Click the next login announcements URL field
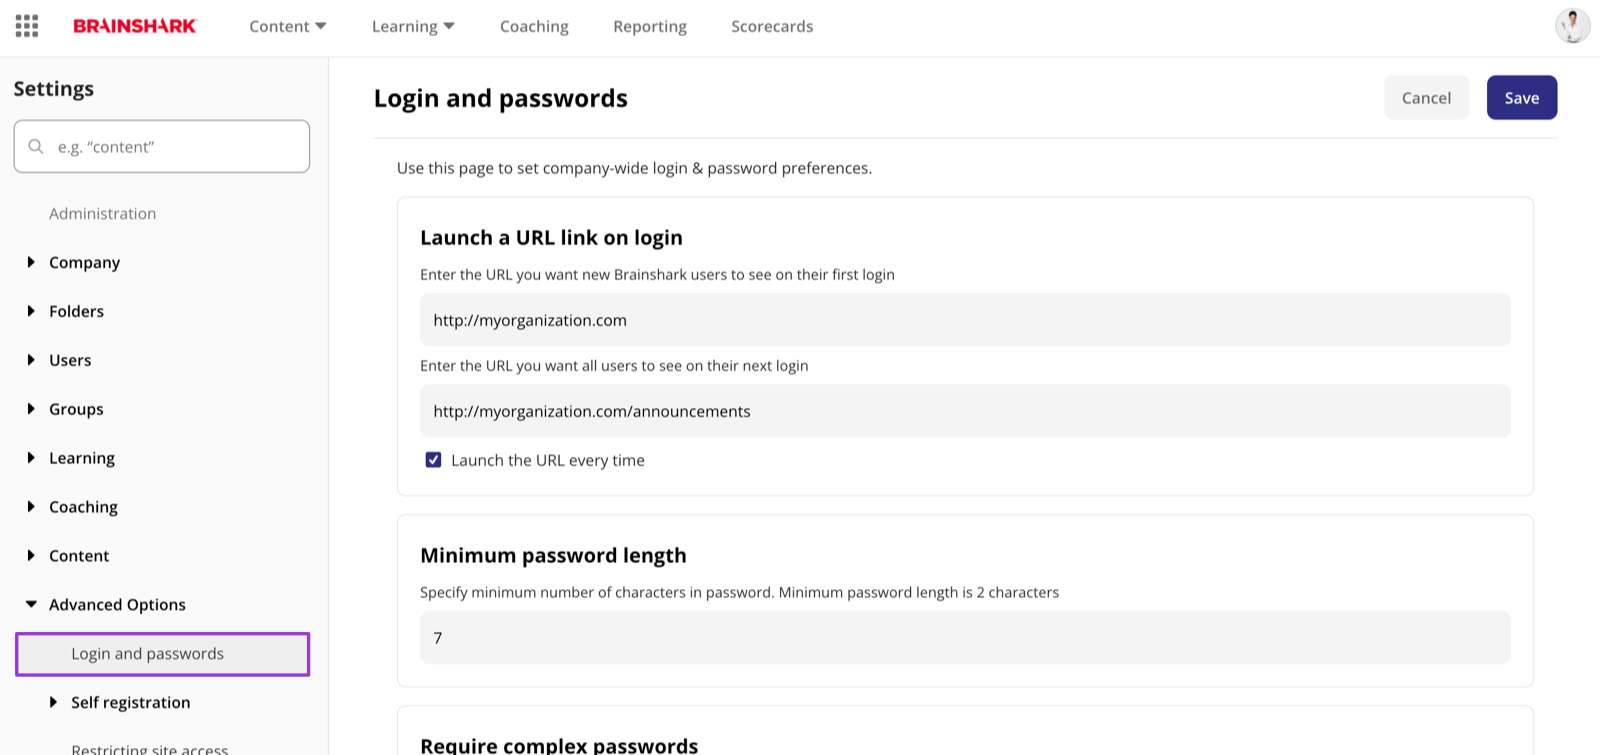The height and width of the screenshot is (755, 1600). (x=965, y=411)
